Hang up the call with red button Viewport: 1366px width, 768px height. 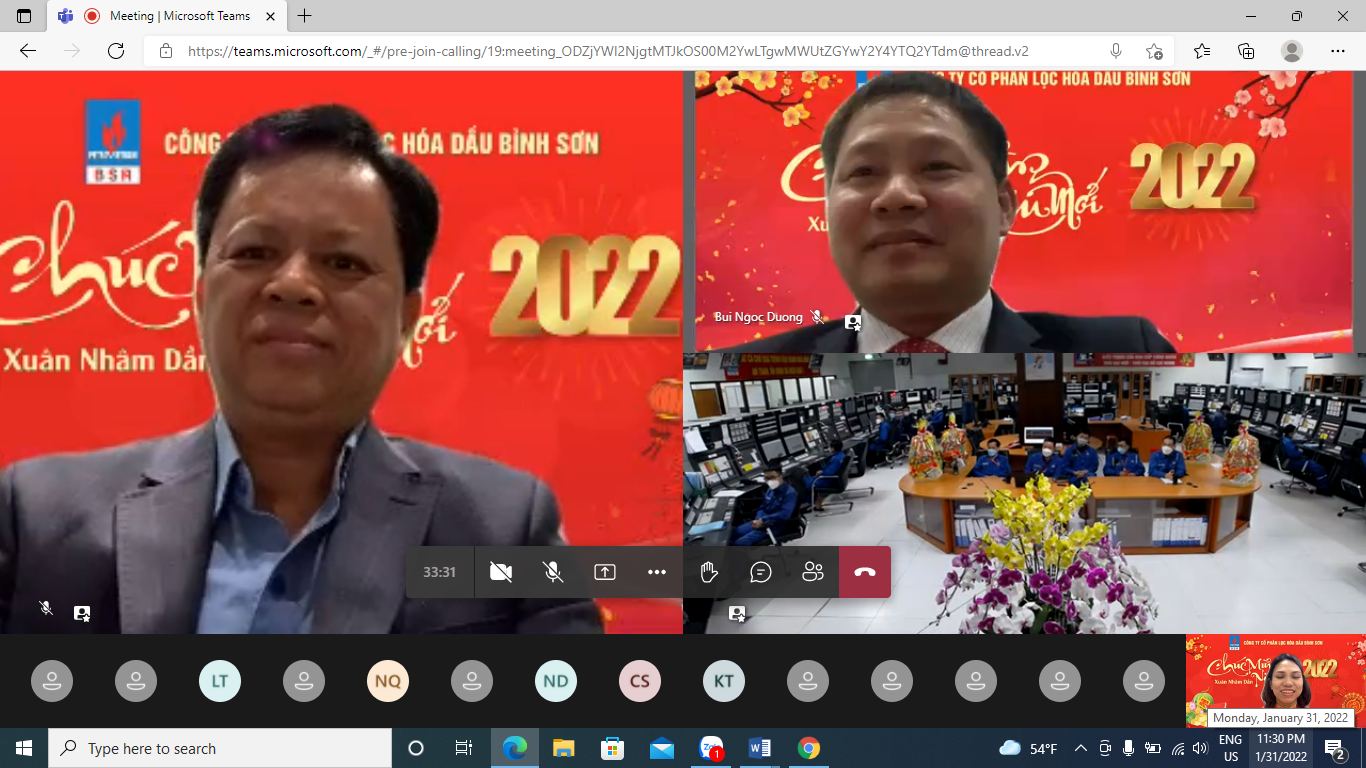[865, 572]
